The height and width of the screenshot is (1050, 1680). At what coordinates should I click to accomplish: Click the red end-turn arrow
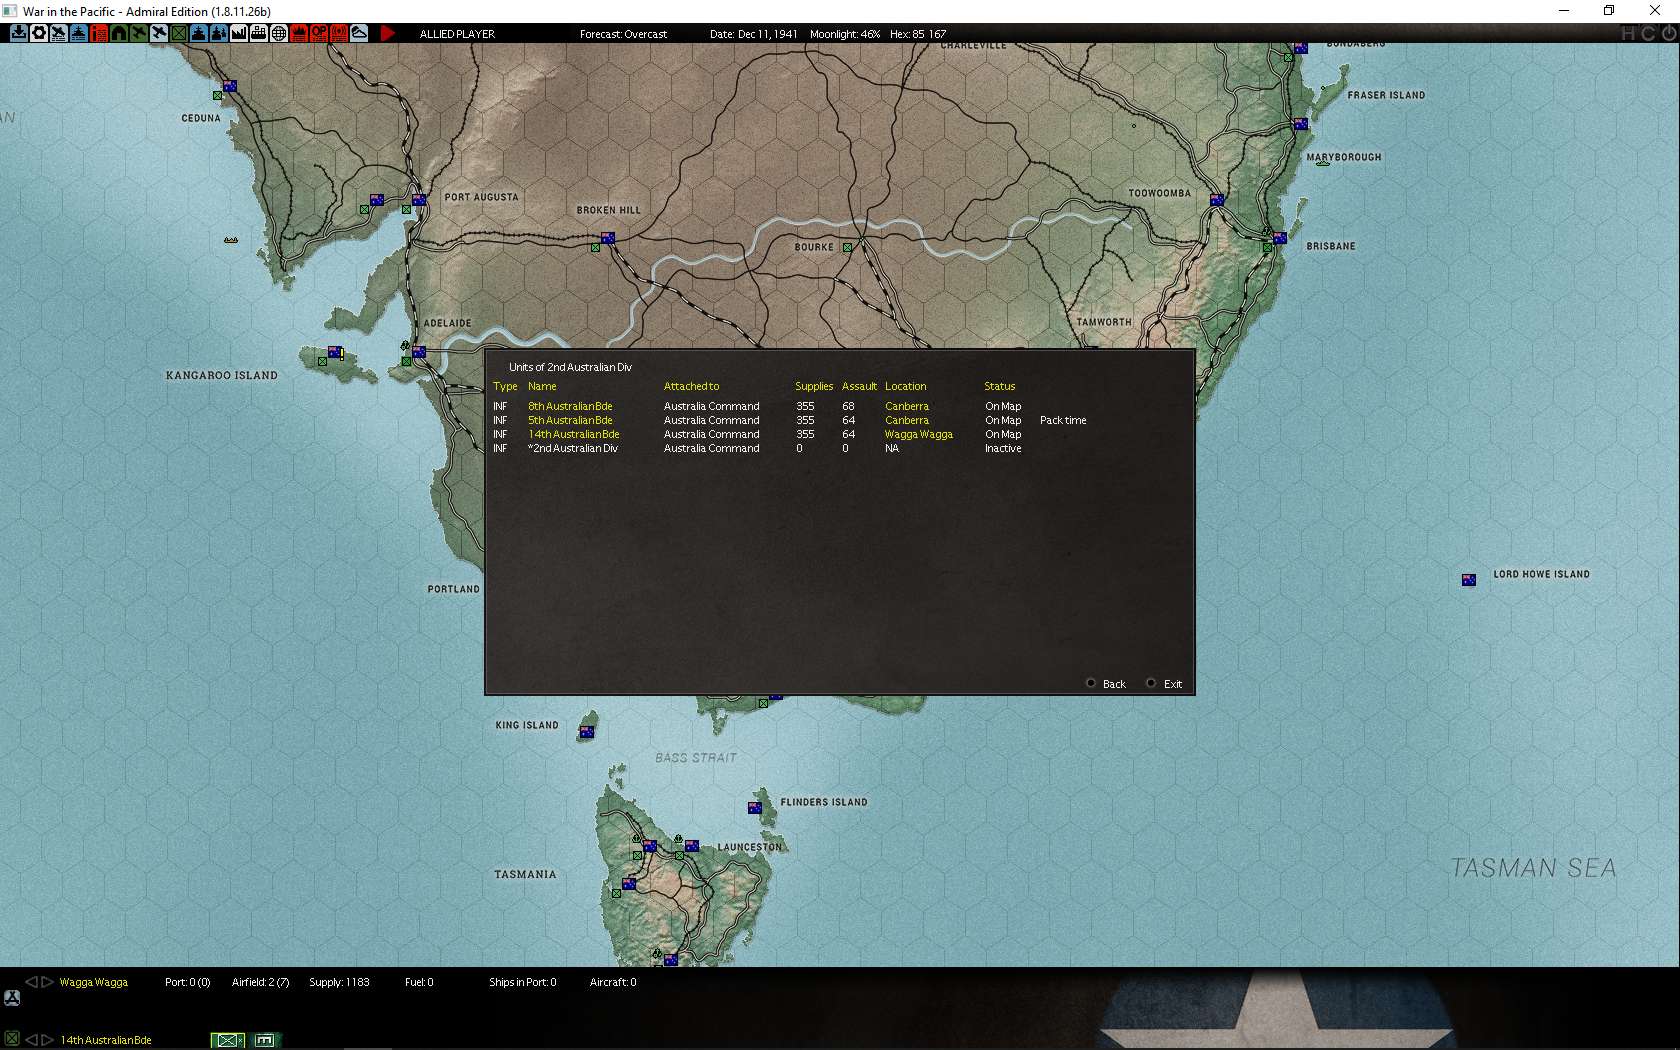[387, 33]
